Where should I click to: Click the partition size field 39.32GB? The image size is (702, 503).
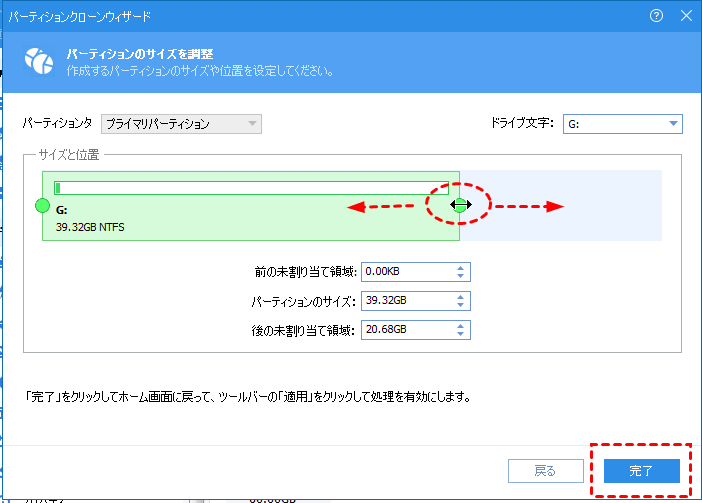click(415, 301)
